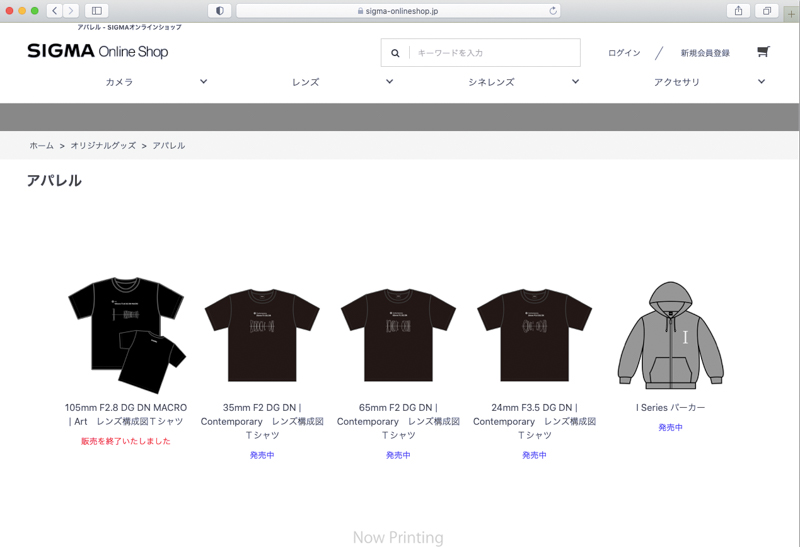Show the tab overview icon
800x547 pixels.
[767, 11]
